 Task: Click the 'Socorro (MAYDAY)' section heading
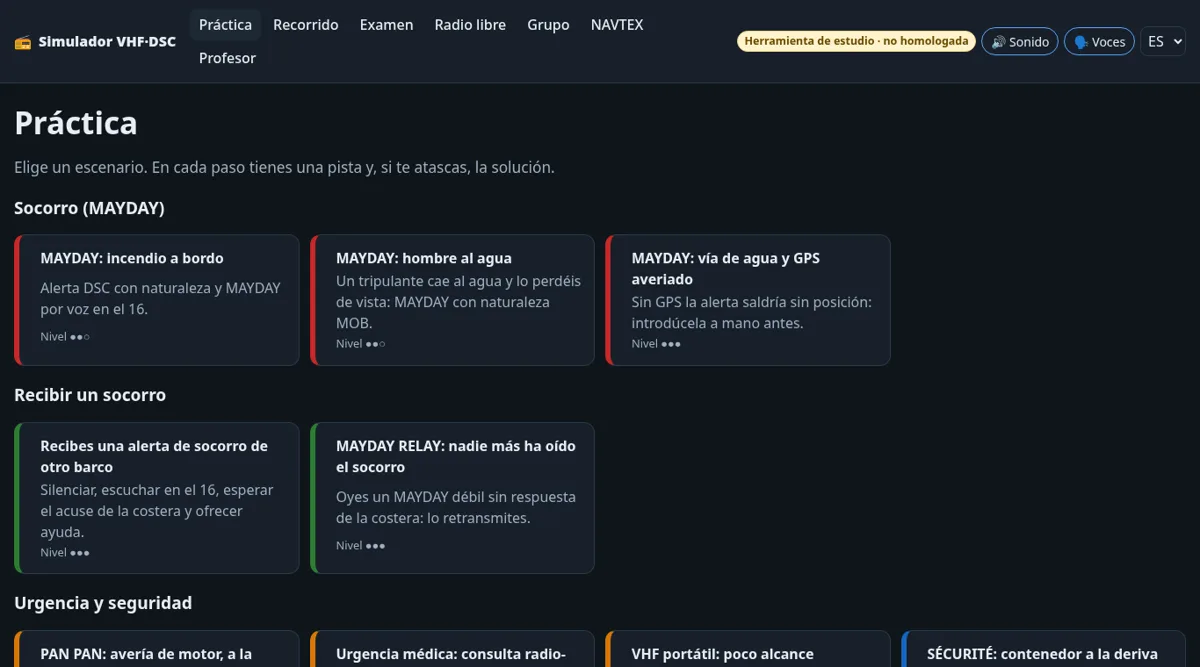pos(89,208)
